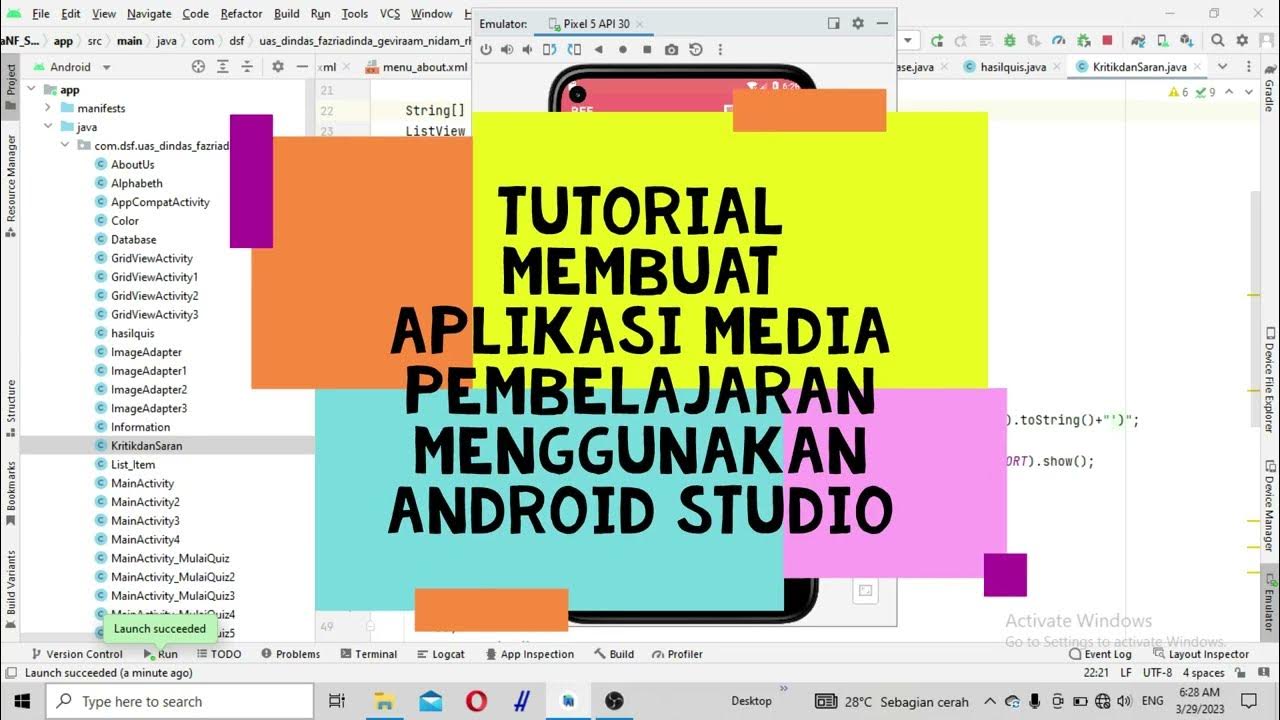Open 4 spaces indent selector
Image resolution: width=1280 pixels, height=720 pixels.
coord(1202,673)
